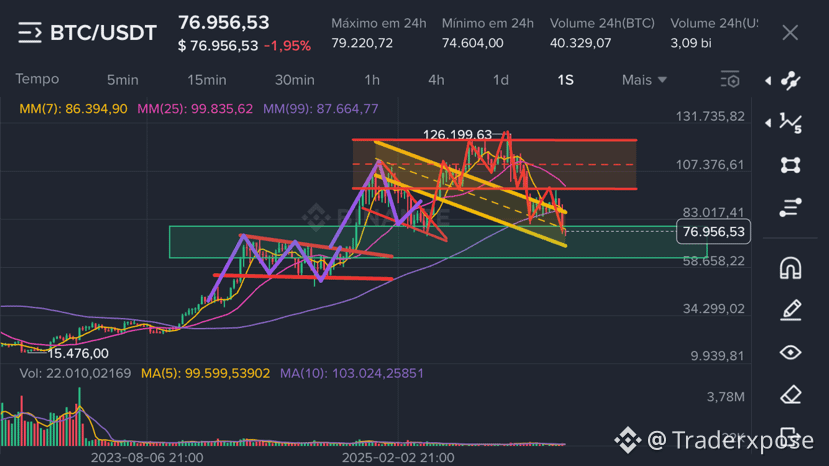Click the 58.658,22 price axis label
This screenshot has width=829, height=466.
tap(714, 261)
